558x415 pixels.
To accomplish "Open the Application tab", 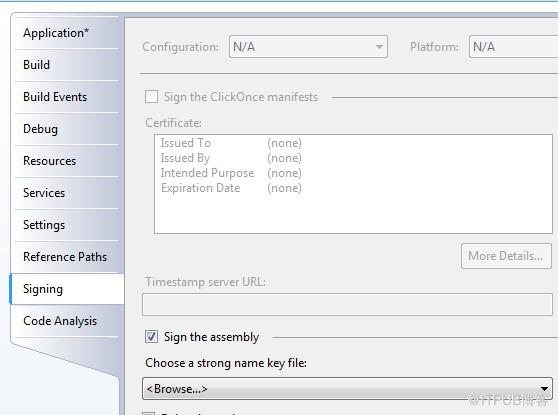I will point(67,33).
